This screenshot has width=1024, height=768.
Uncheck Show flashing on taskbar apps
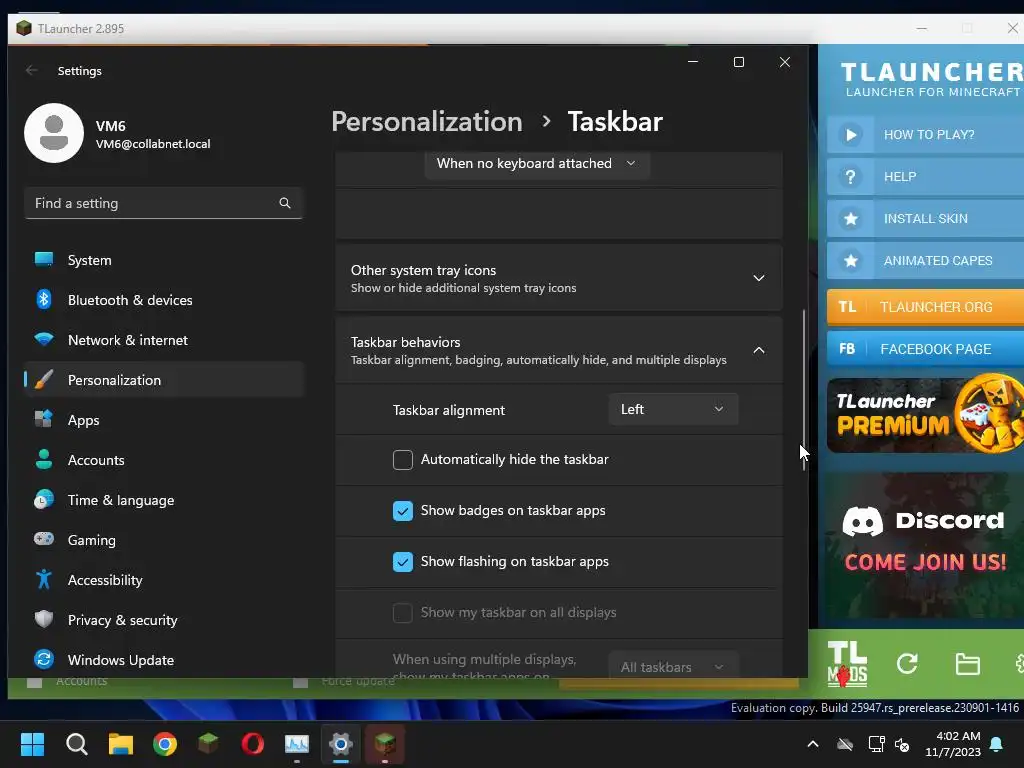pos(403,562)
